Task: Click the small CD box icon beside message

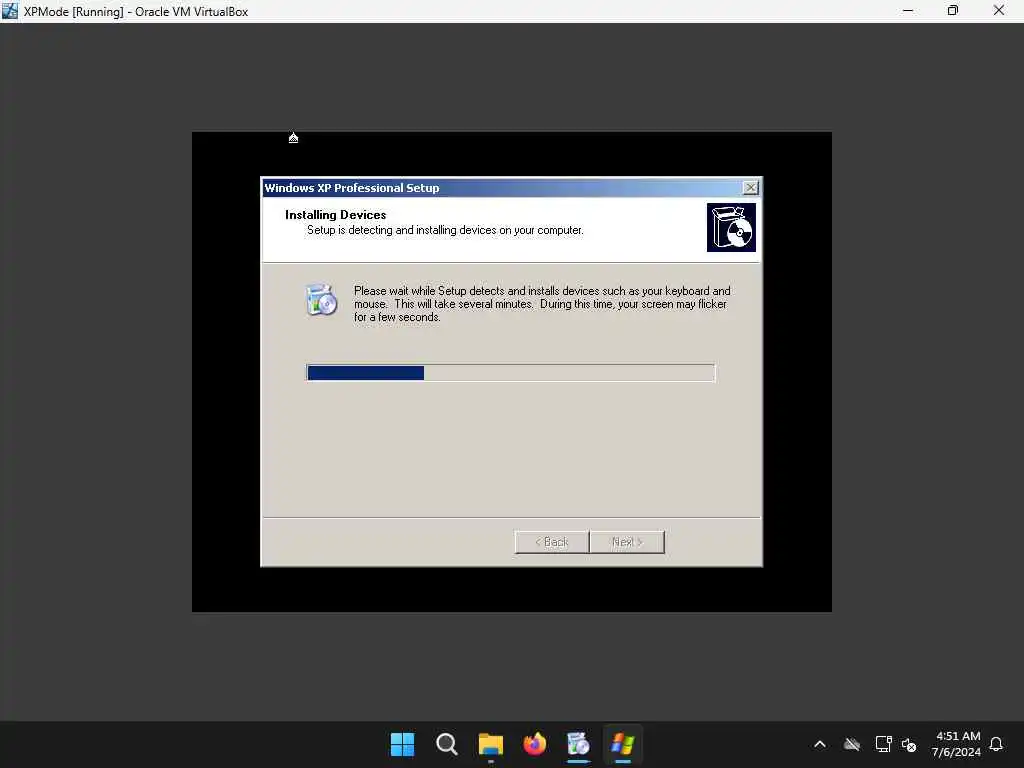Action: (x=321, y=300)
